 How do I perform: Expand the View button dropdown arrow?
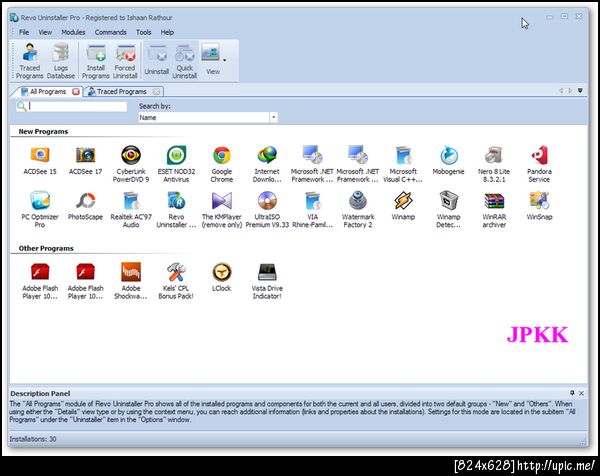point(225,60)
